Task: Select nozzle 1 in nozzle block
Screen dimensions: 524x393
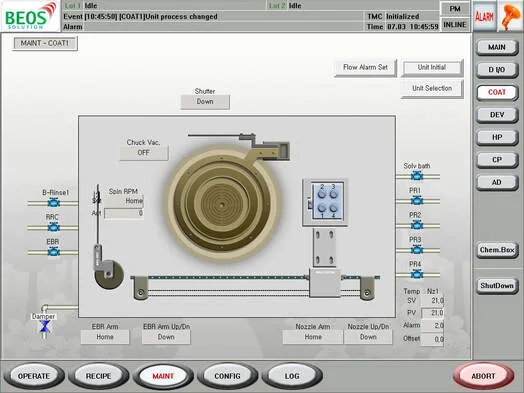Action: (x=321, y=208)
